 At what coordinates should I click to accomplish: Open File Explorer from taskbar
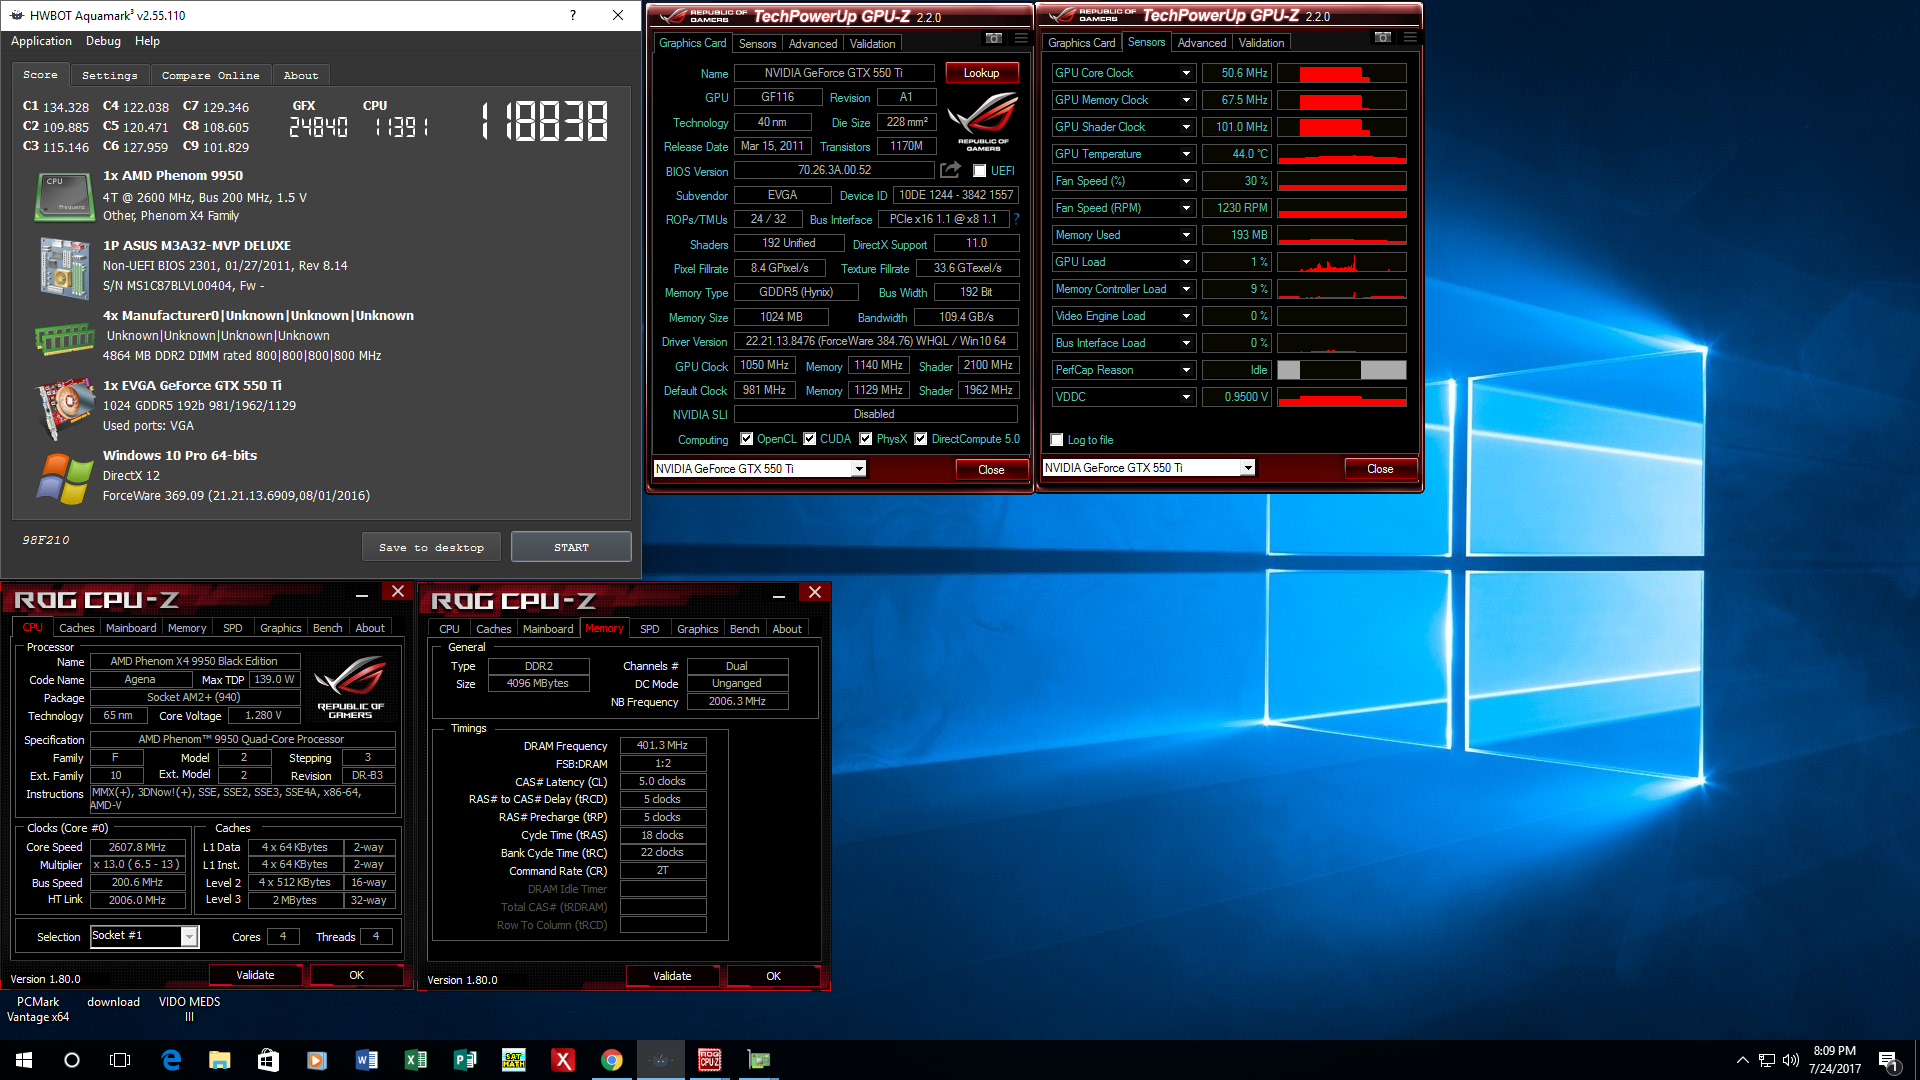click(x=219, y=1060)
